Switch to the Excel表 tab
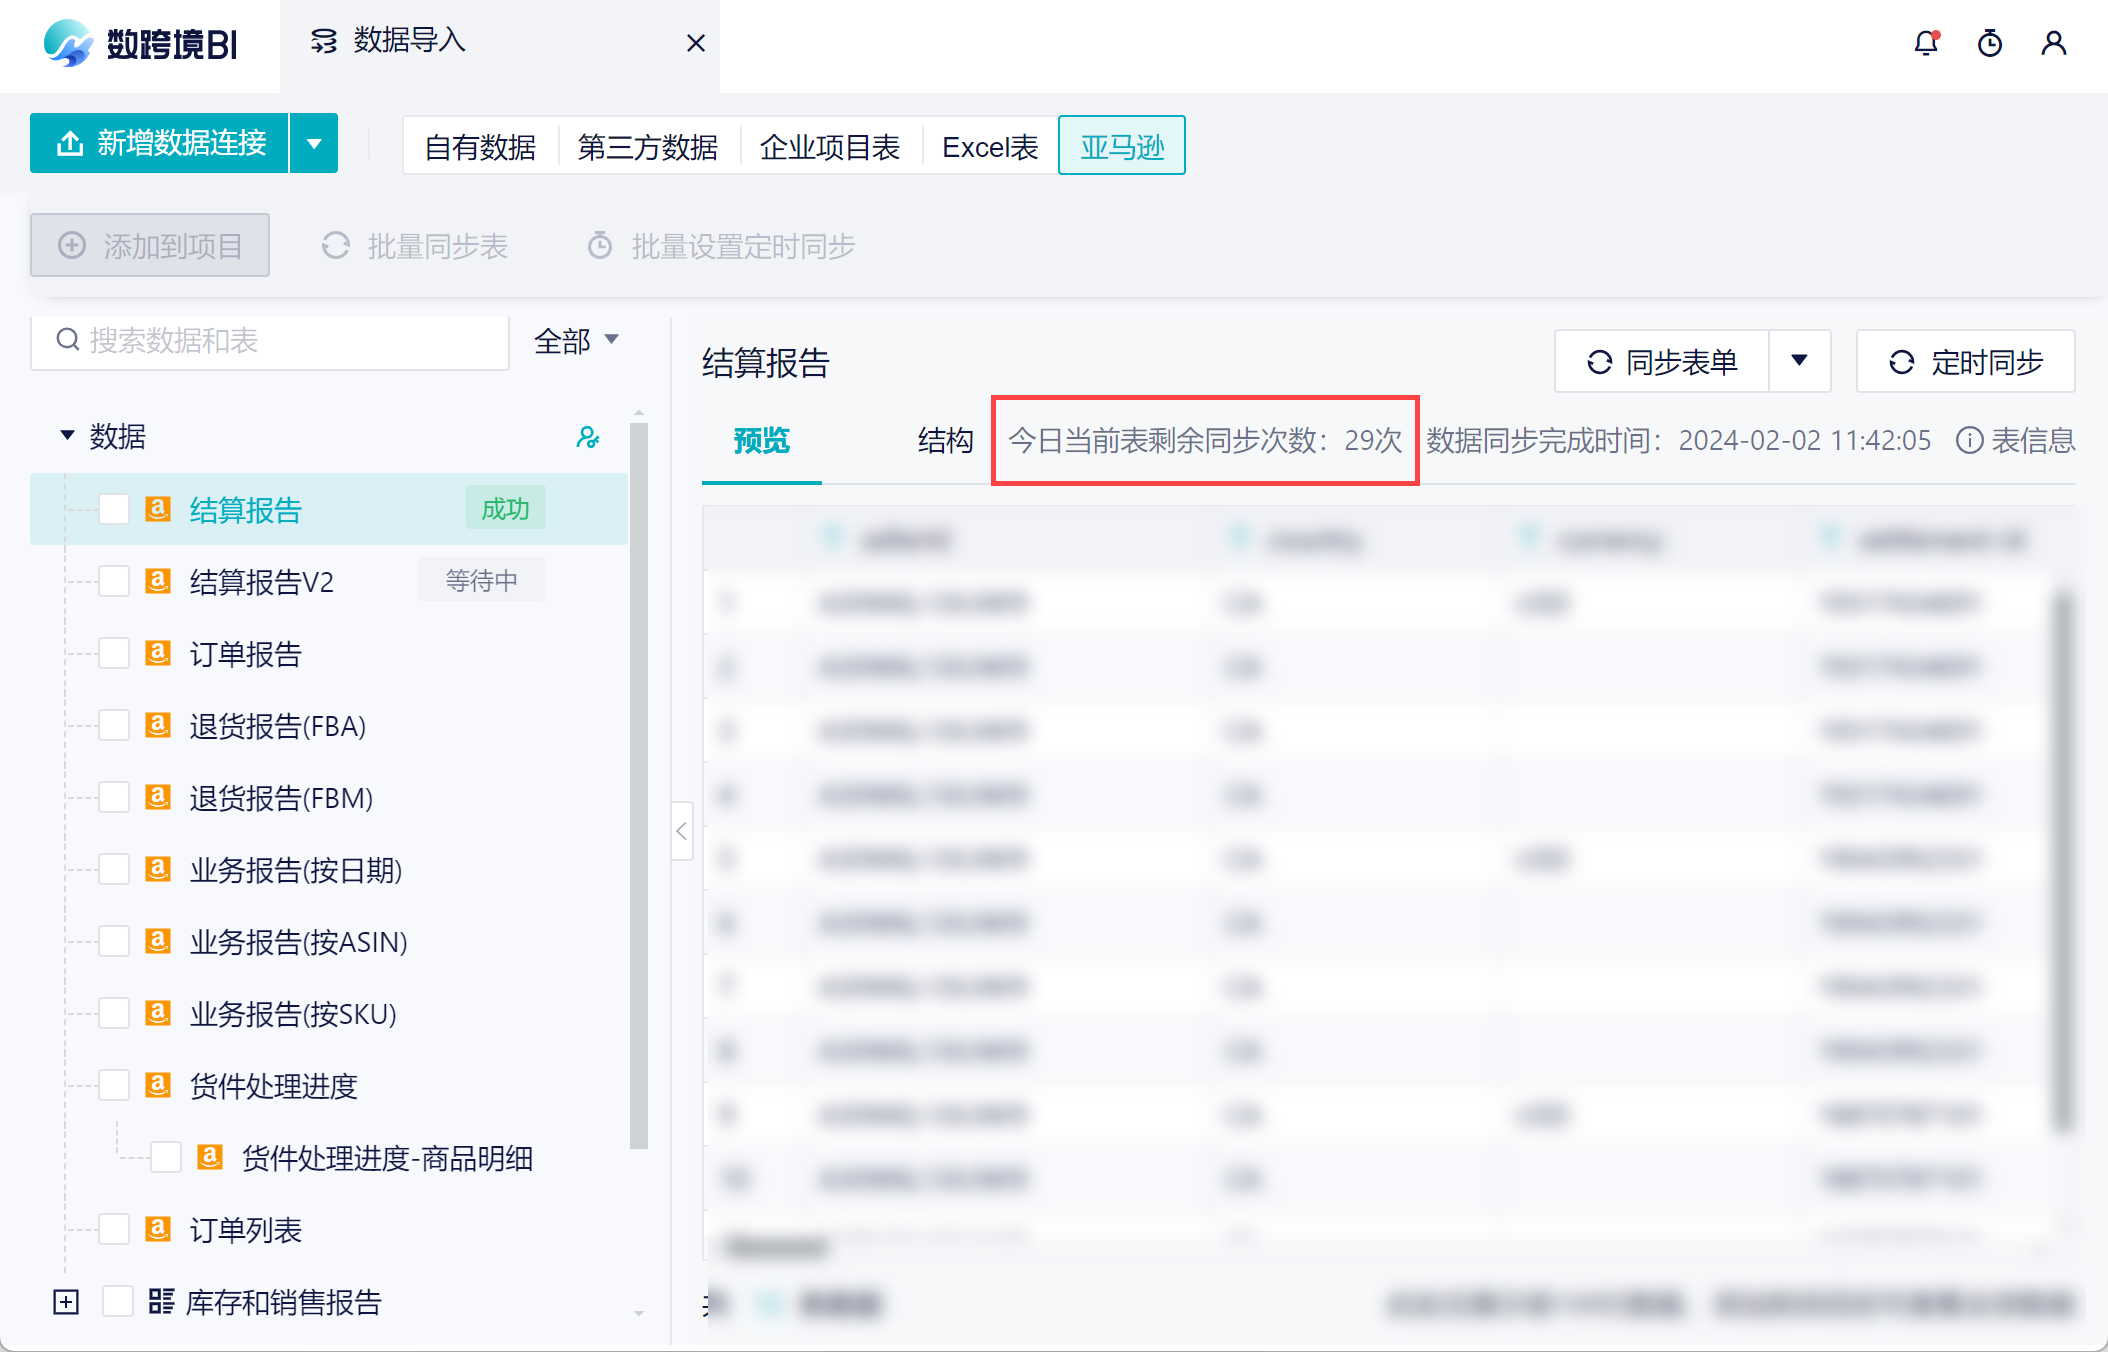 pyautogui.click(x=990, y=147)
